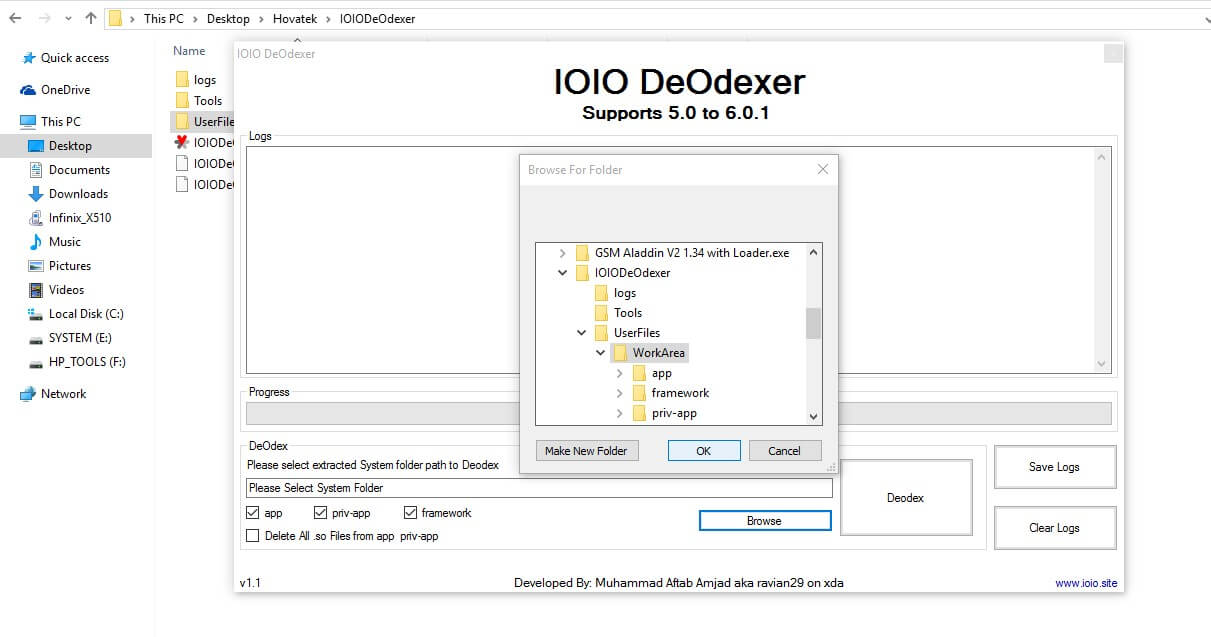Image resolution: width=1211 pixels, height=637 pixels.
Task: Click the Please Select System Folder input field
Action: pyautogui.click(x=538, y=488)
